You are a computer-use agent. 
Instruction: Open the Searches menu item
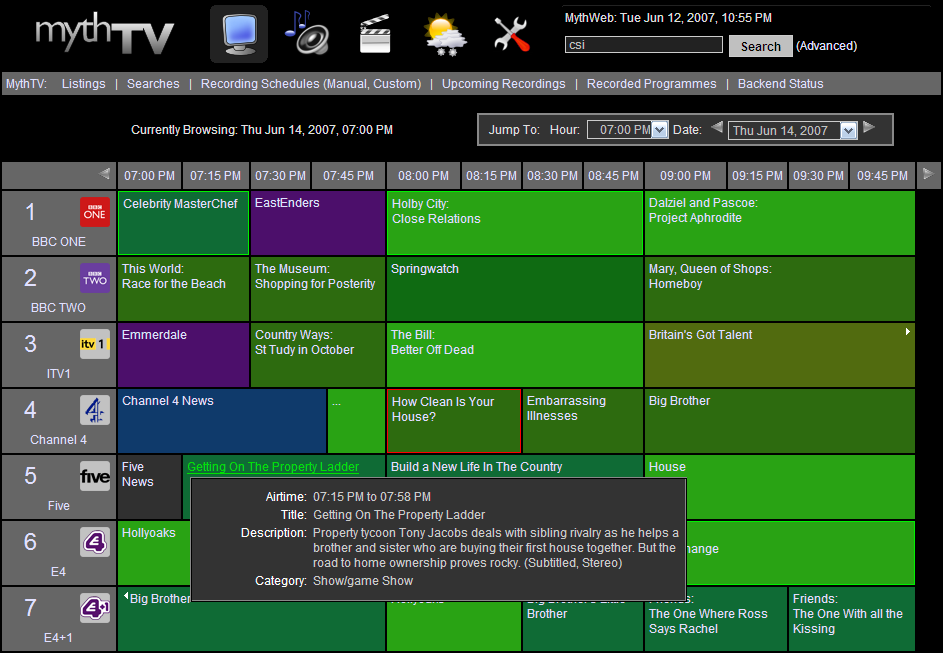click(x=153, y=84)
